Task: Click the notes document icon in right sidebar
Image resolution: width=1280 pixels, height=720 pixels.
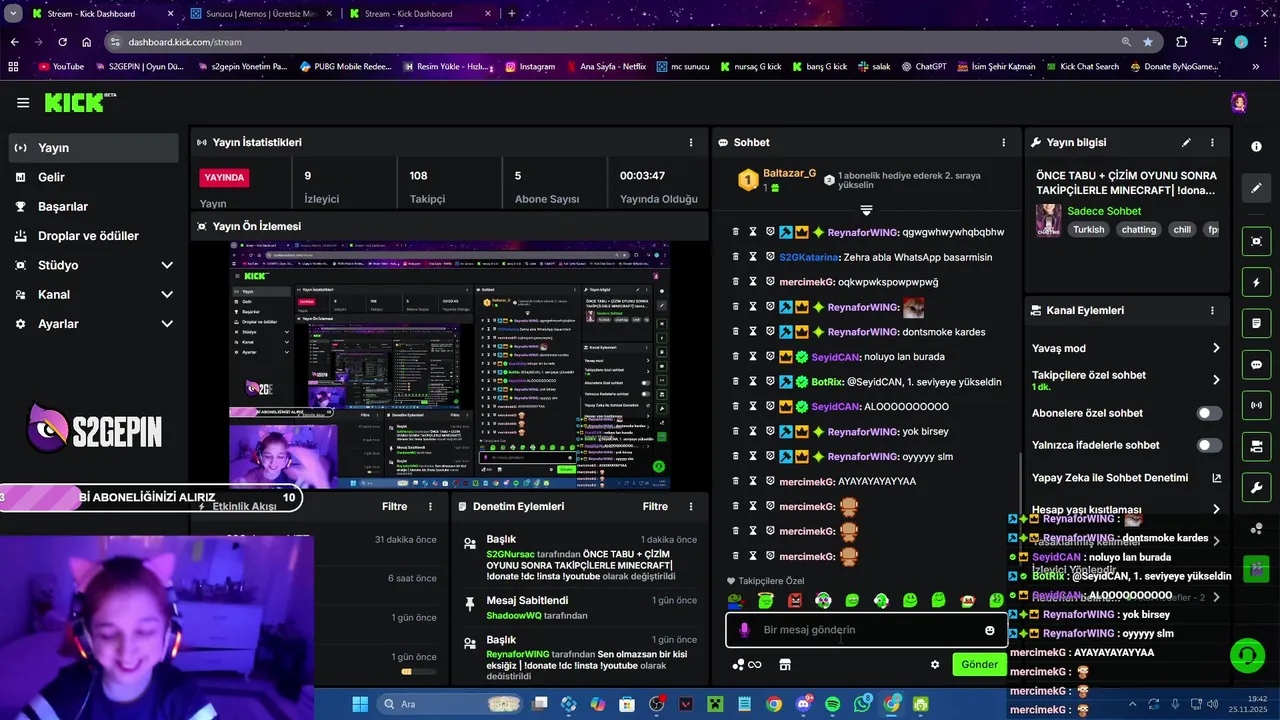Action: 1256,324
